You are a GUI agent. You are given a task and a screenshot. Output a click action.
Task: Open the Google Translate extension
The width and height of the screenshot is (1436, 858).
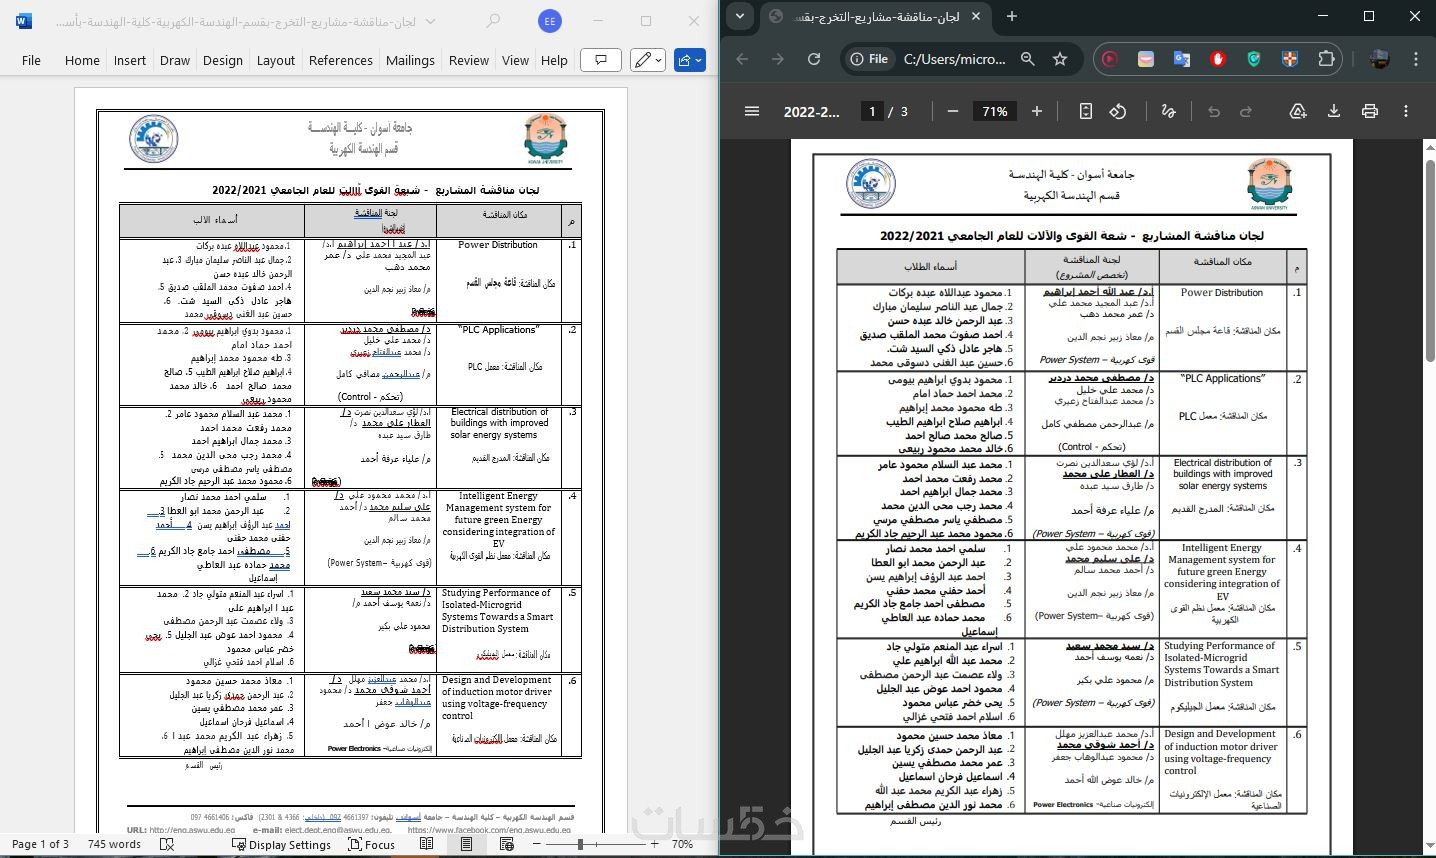1181,59
